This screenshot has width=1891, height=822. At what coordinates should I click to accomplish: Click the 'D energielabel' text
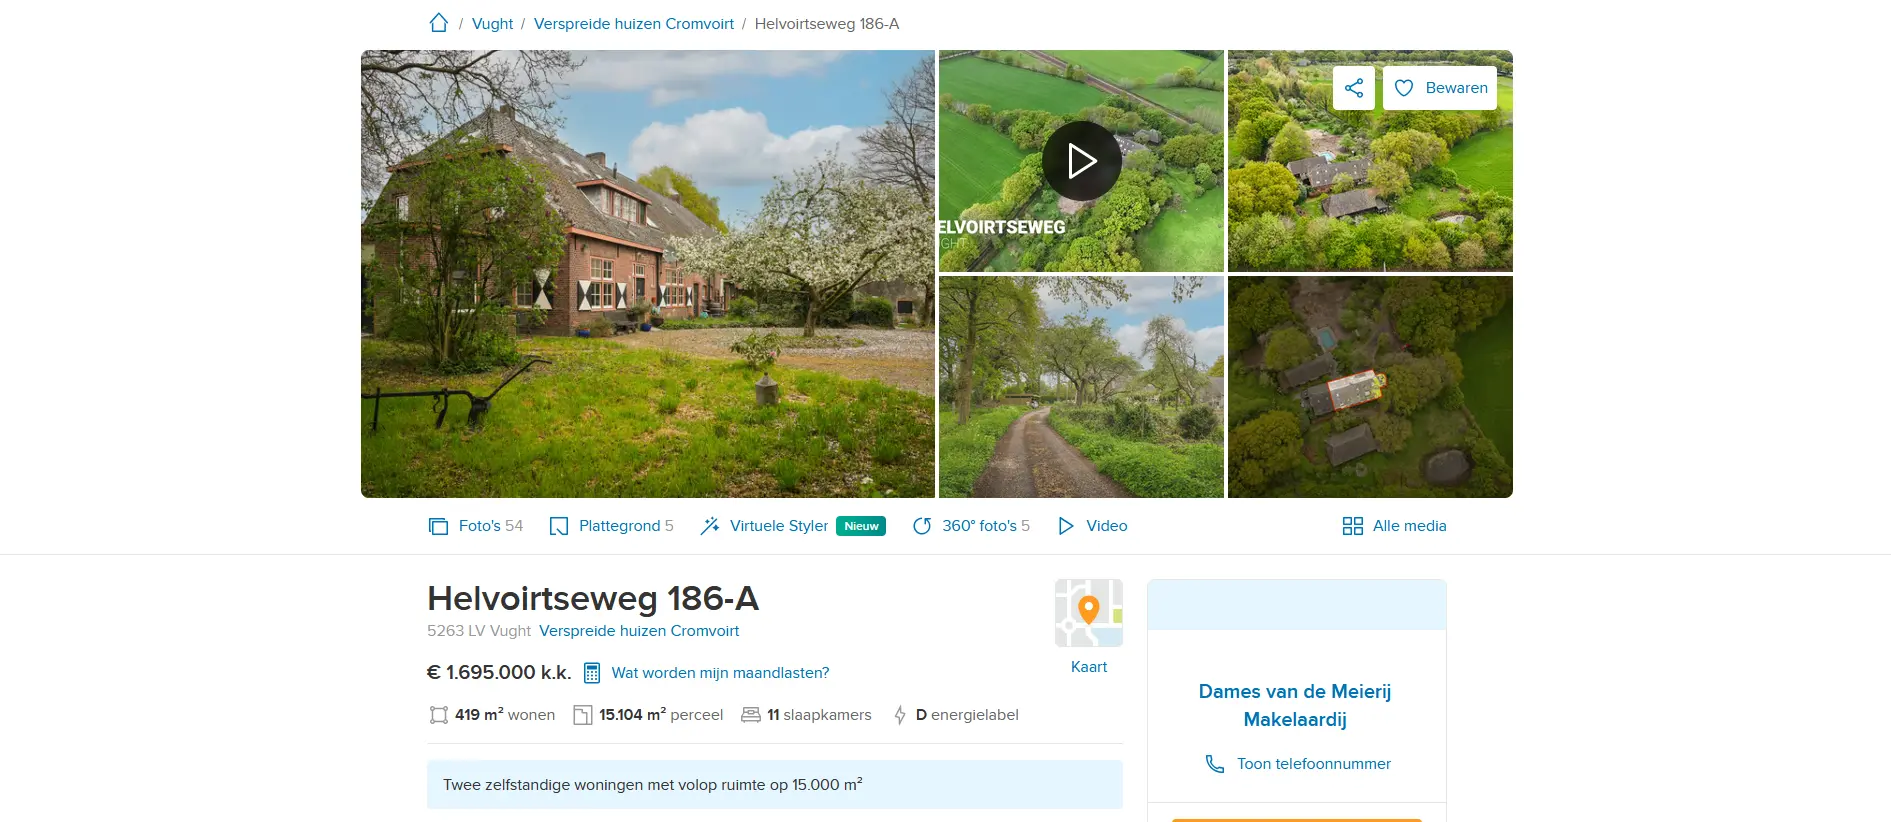[967, 715]
